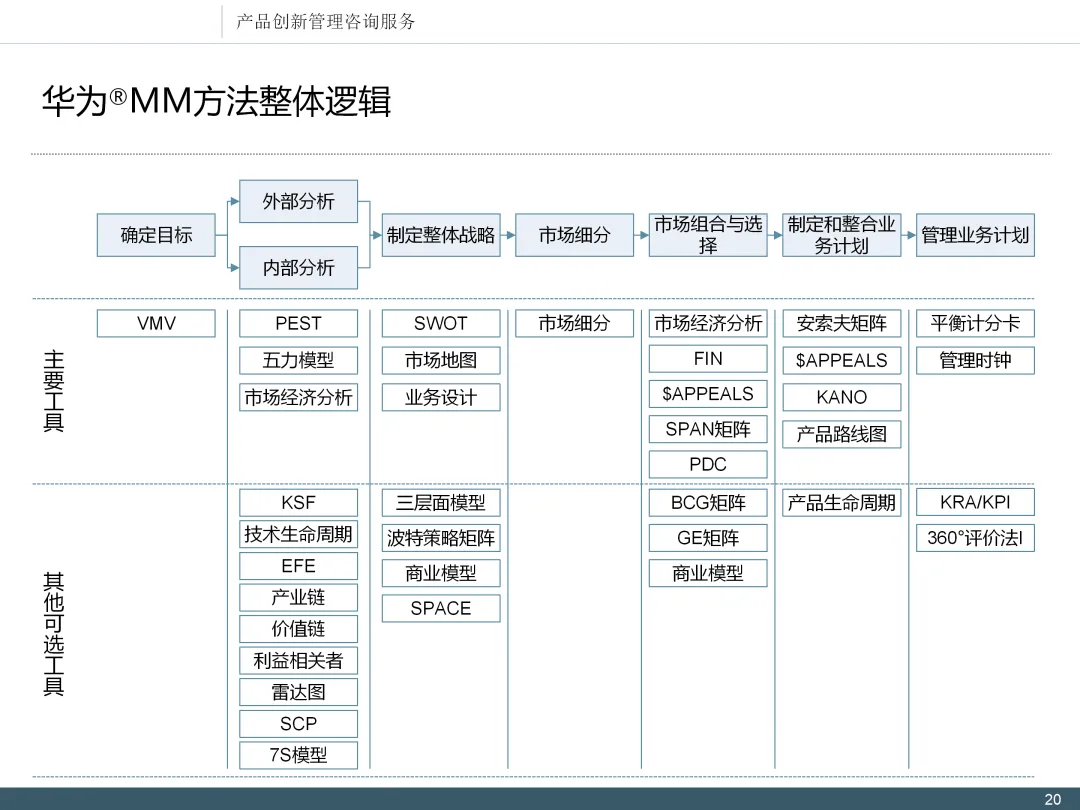Click the page number 20
The height and width of the screenshot is (810, 1080).
point(1052,800)
